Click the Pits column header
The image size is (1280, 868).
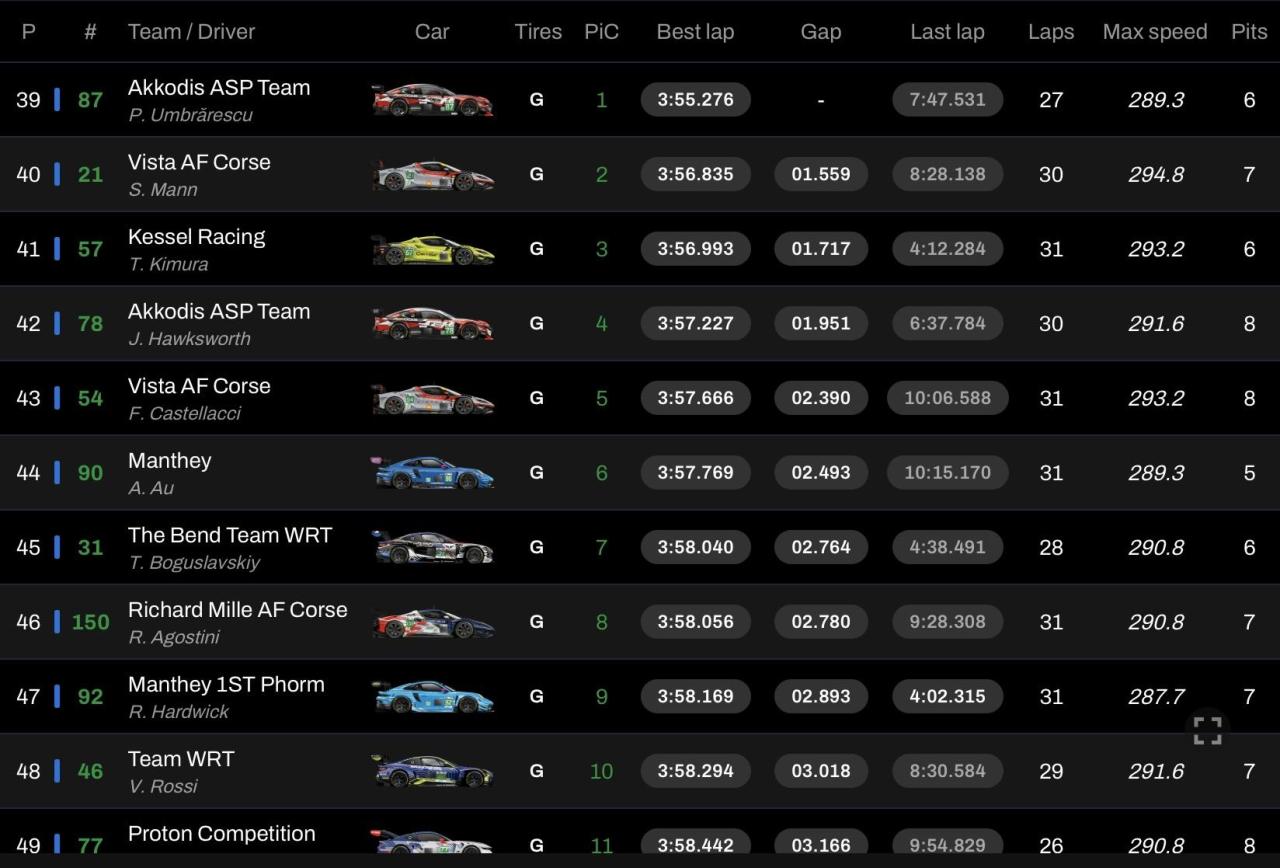pos(1249,32)
